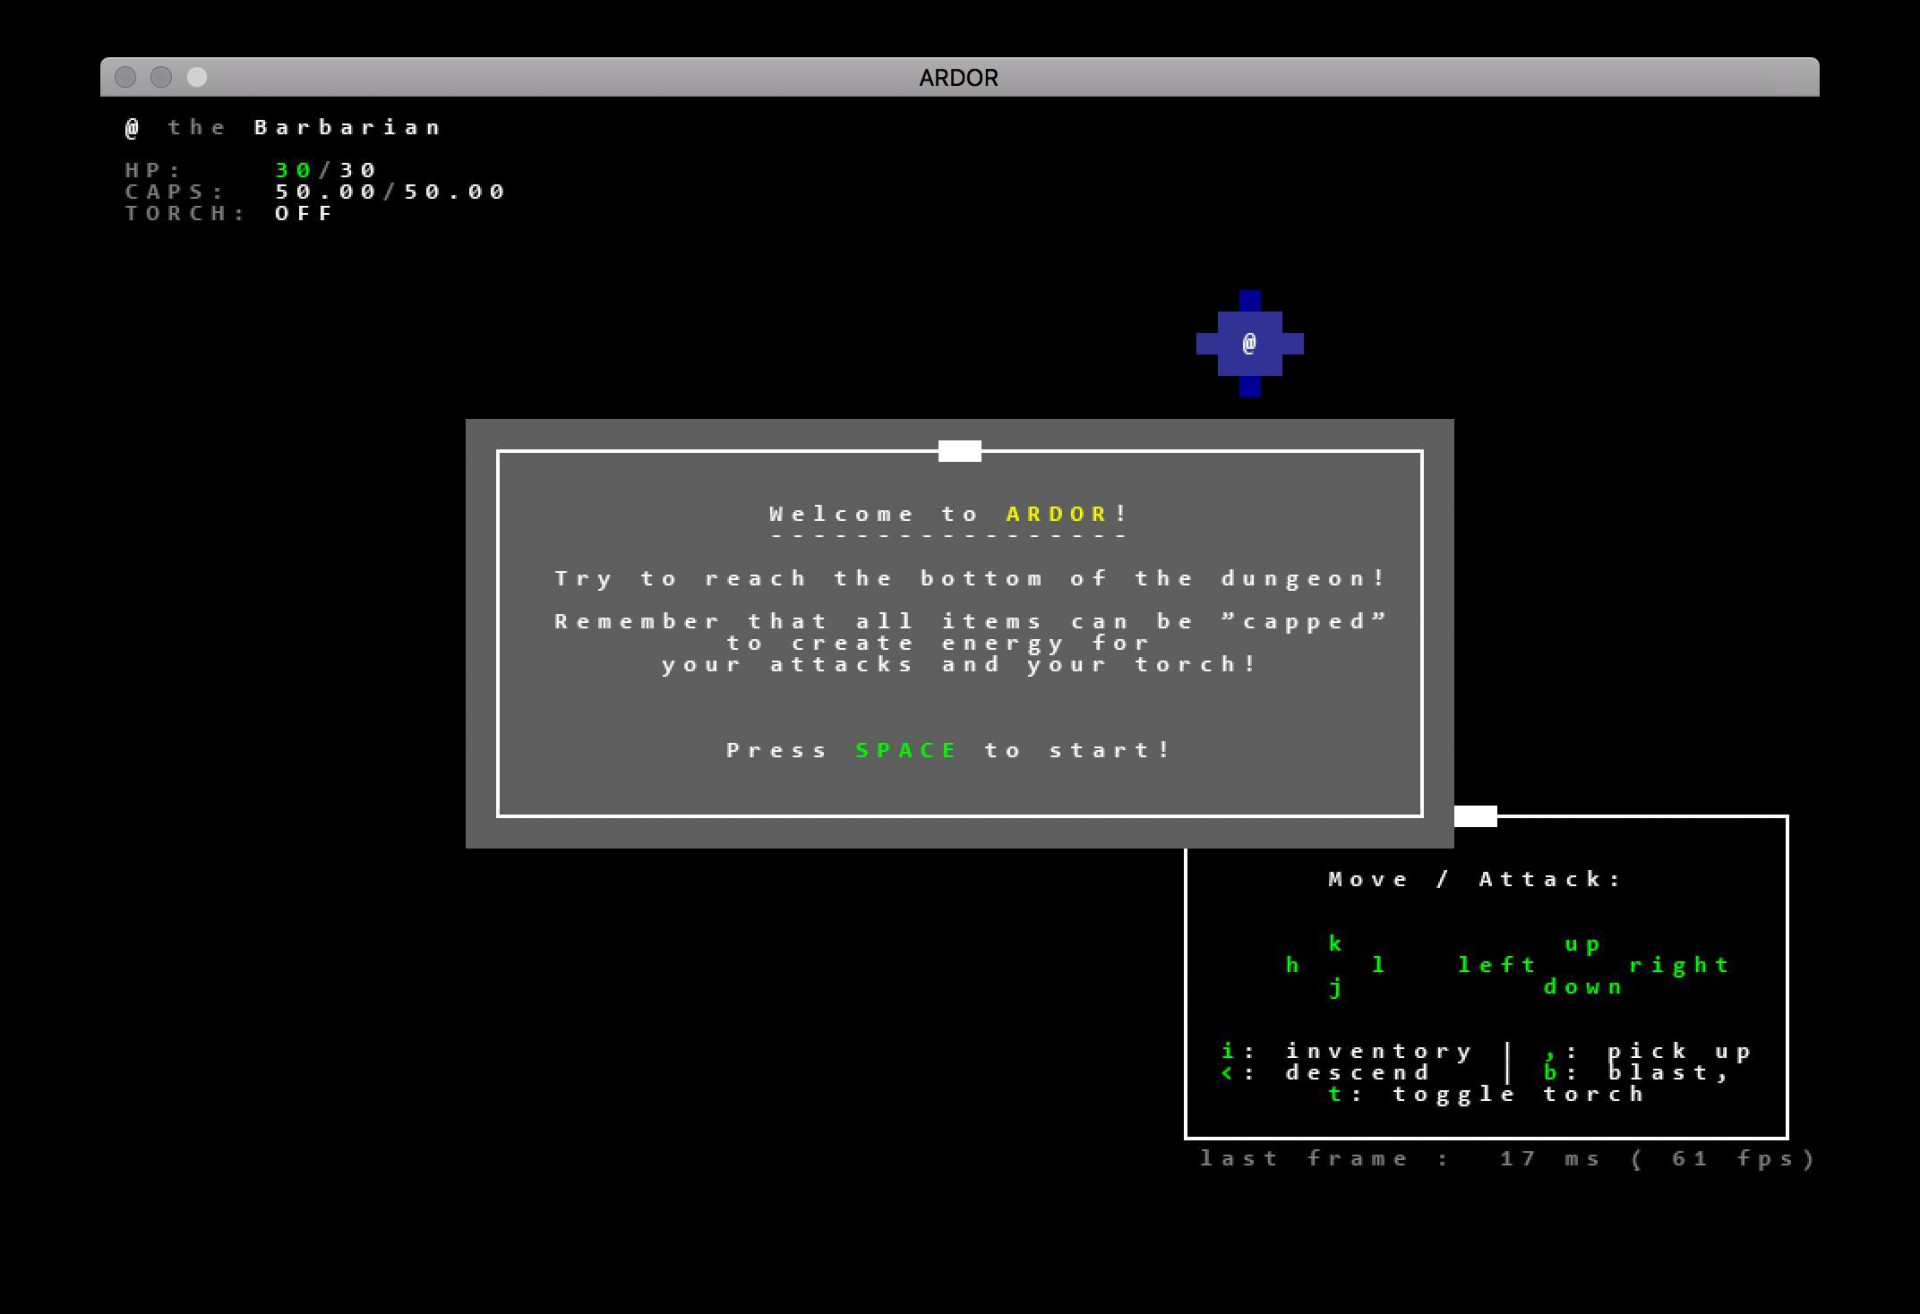Image resolution: width=1920 pixels, height=1314 pixels.
Task: Click the TORCH OFF status value
Action: (x=304, y=213)
